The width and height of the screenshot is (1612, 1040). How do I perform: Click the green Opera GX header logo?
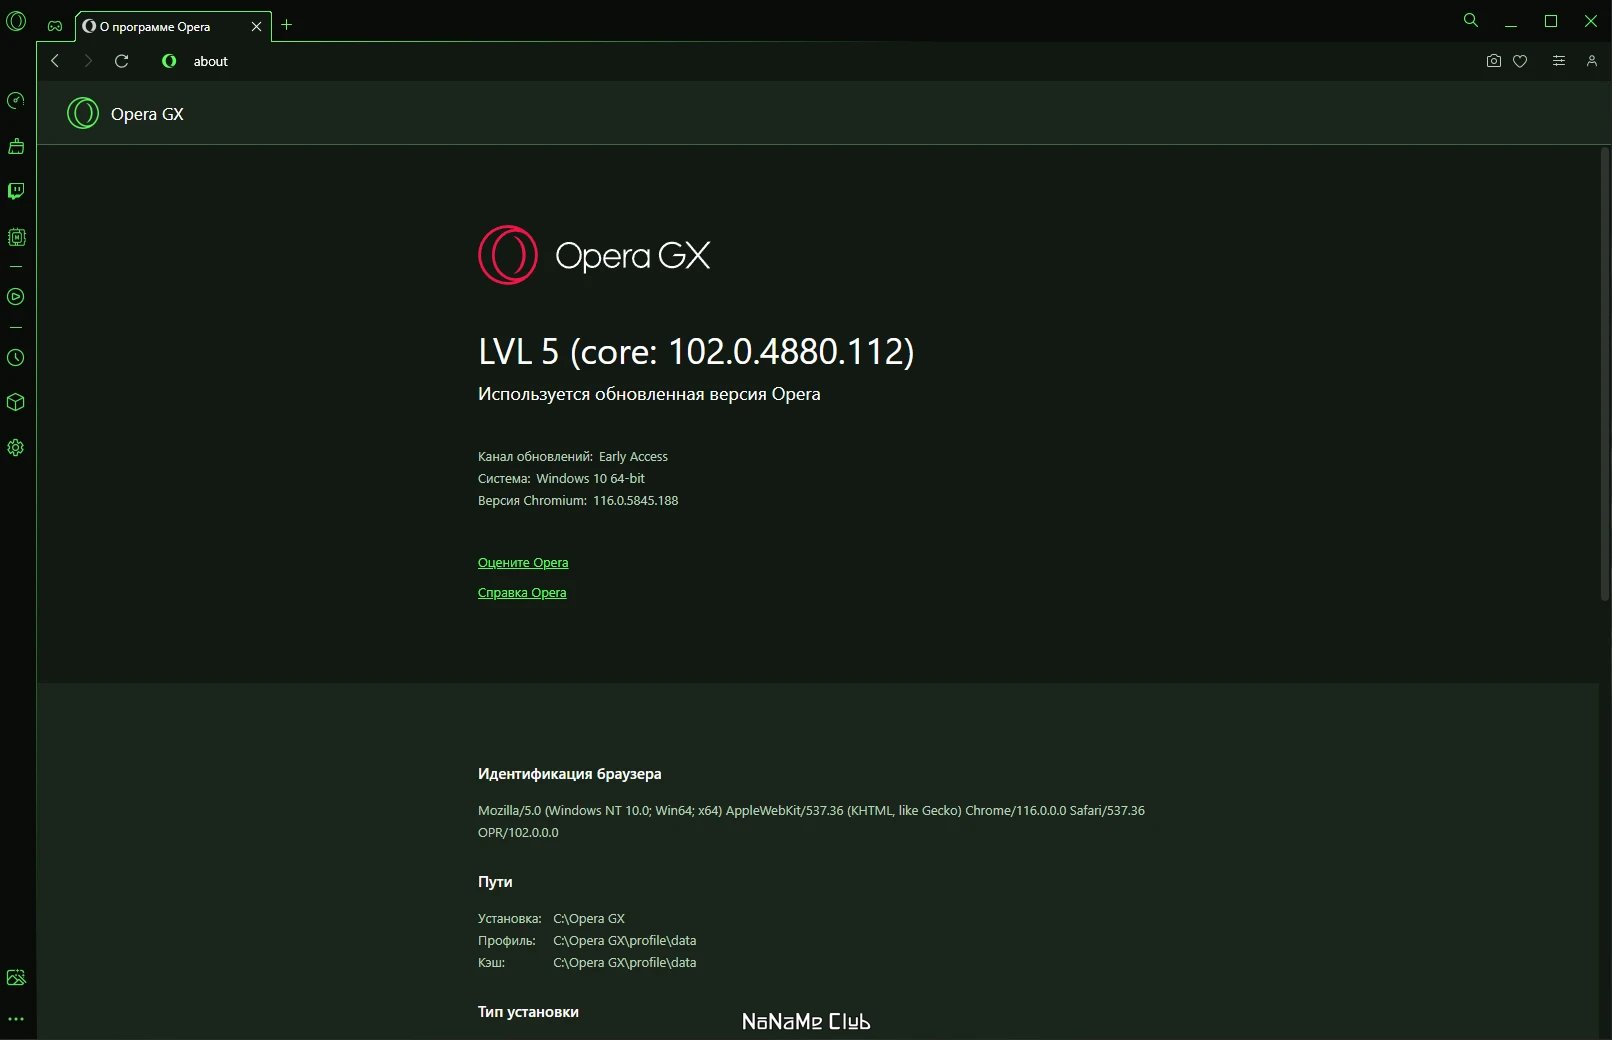(x=83, y=113)
